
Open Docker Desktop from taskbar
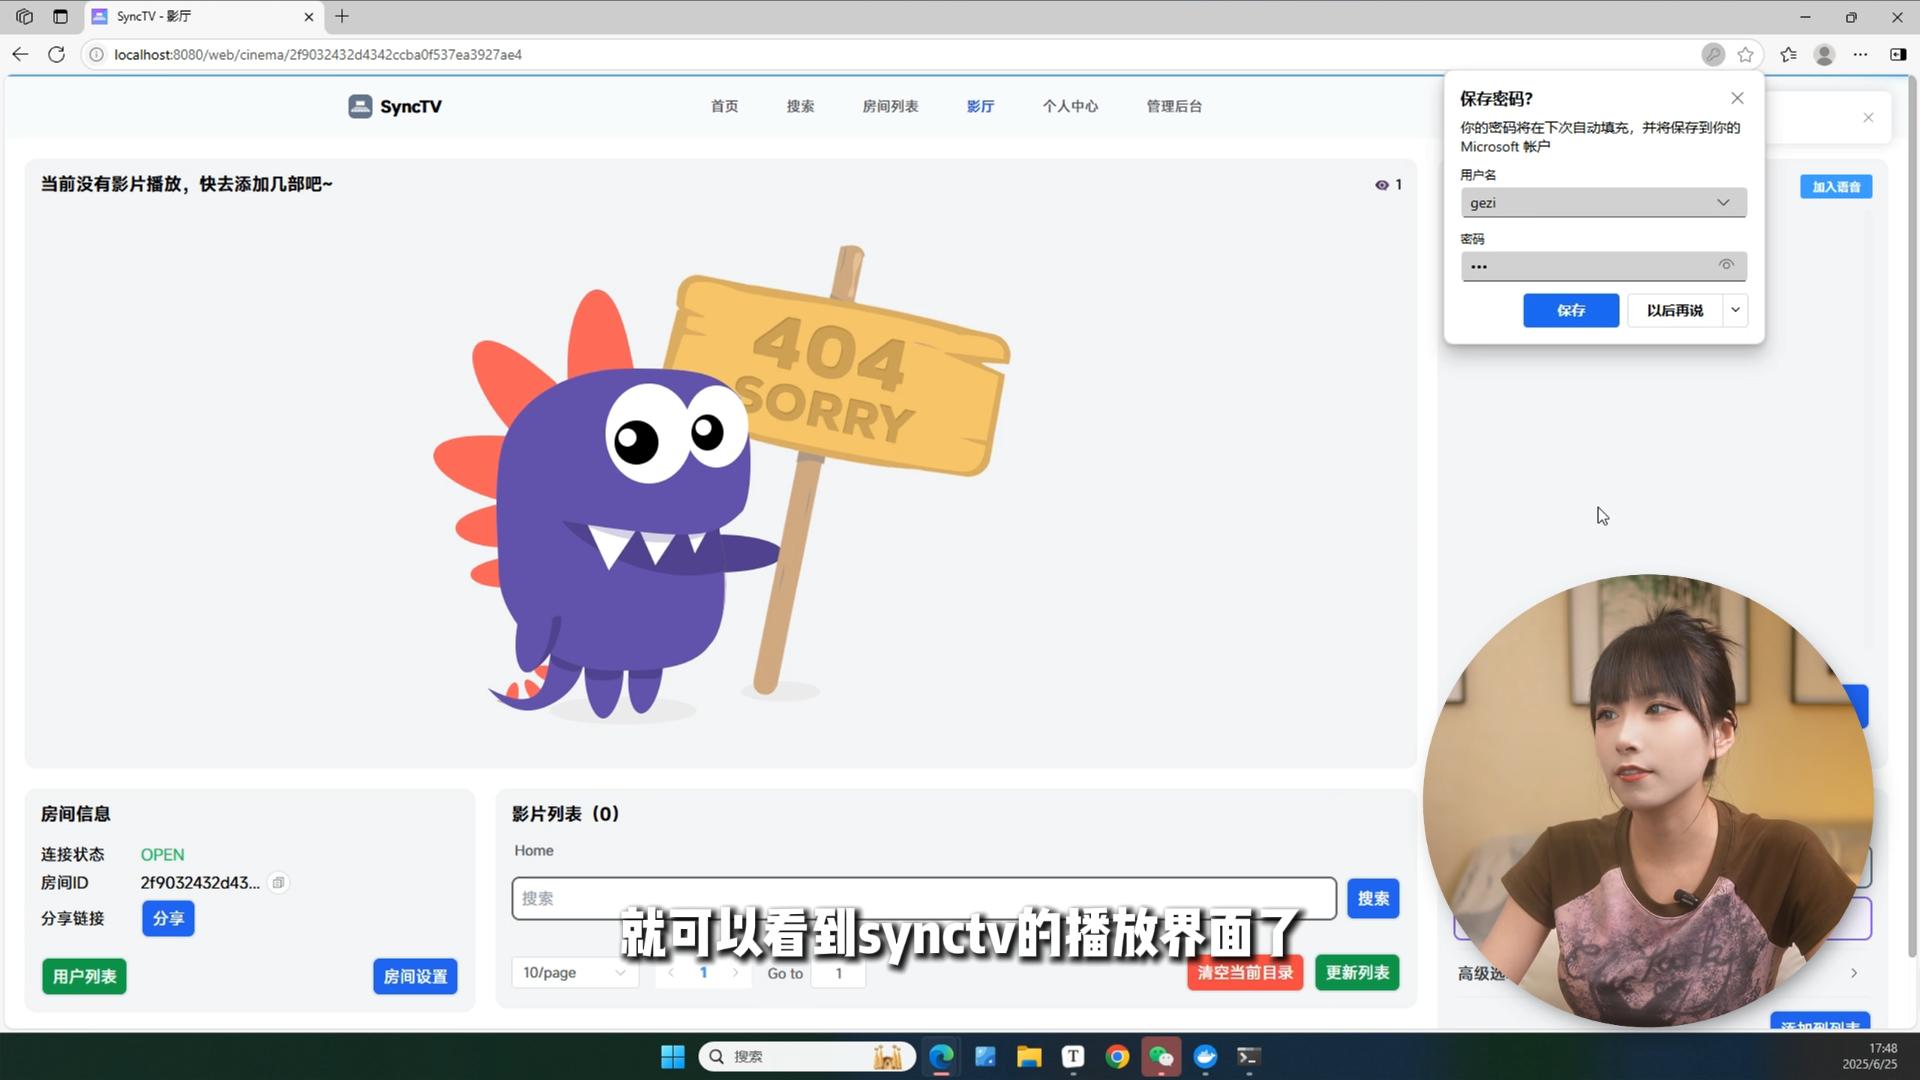(1205, 1057)
